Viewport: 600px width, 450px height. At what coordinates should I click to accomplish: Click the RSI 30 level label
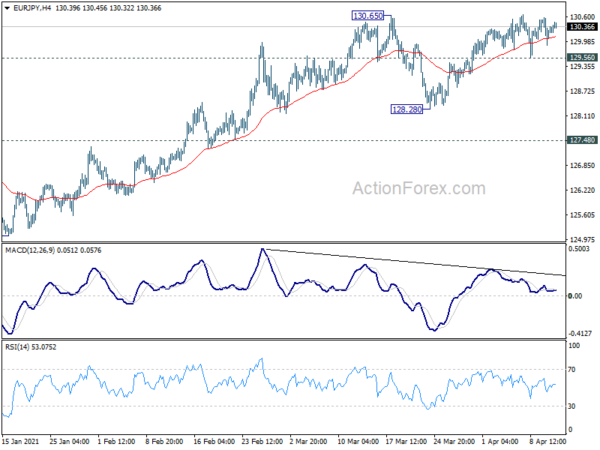[572, 406]
